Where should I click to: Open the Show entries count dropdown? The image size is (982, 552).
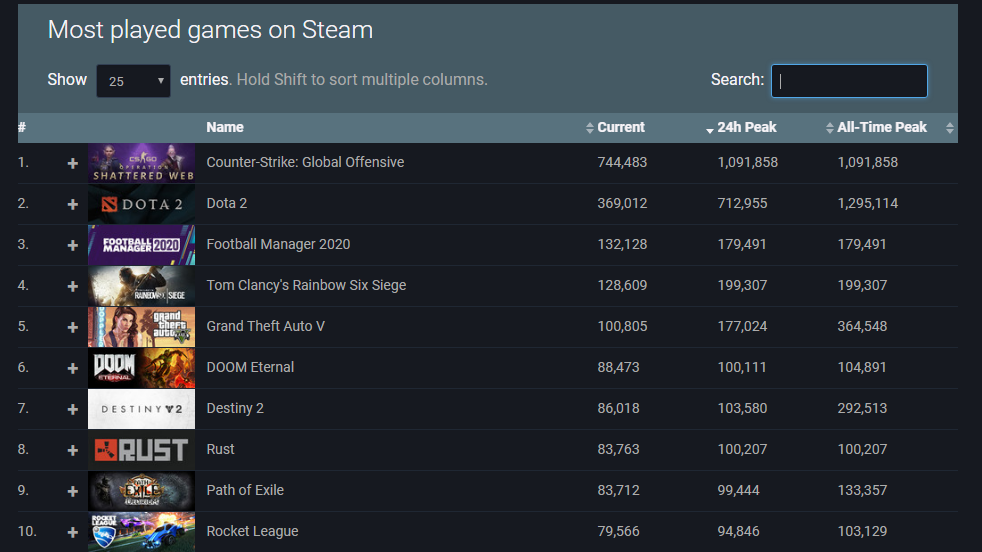(133, 81)
